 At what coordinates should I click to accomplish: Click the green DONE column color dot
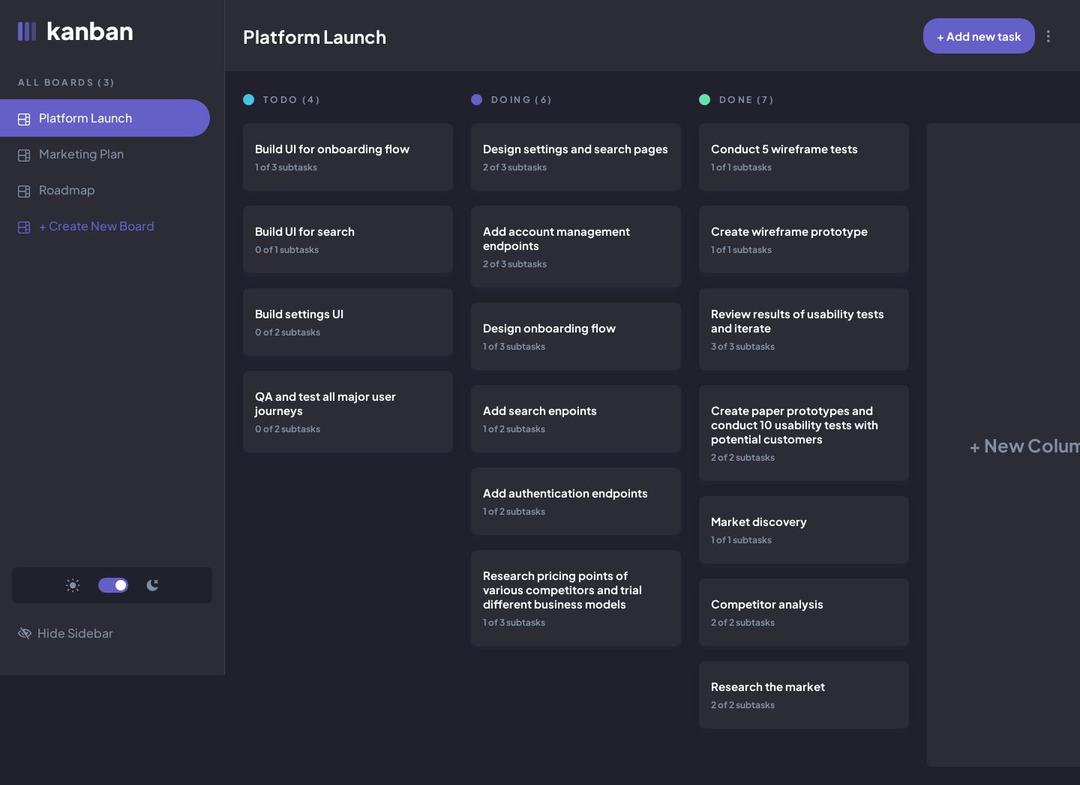705,100
